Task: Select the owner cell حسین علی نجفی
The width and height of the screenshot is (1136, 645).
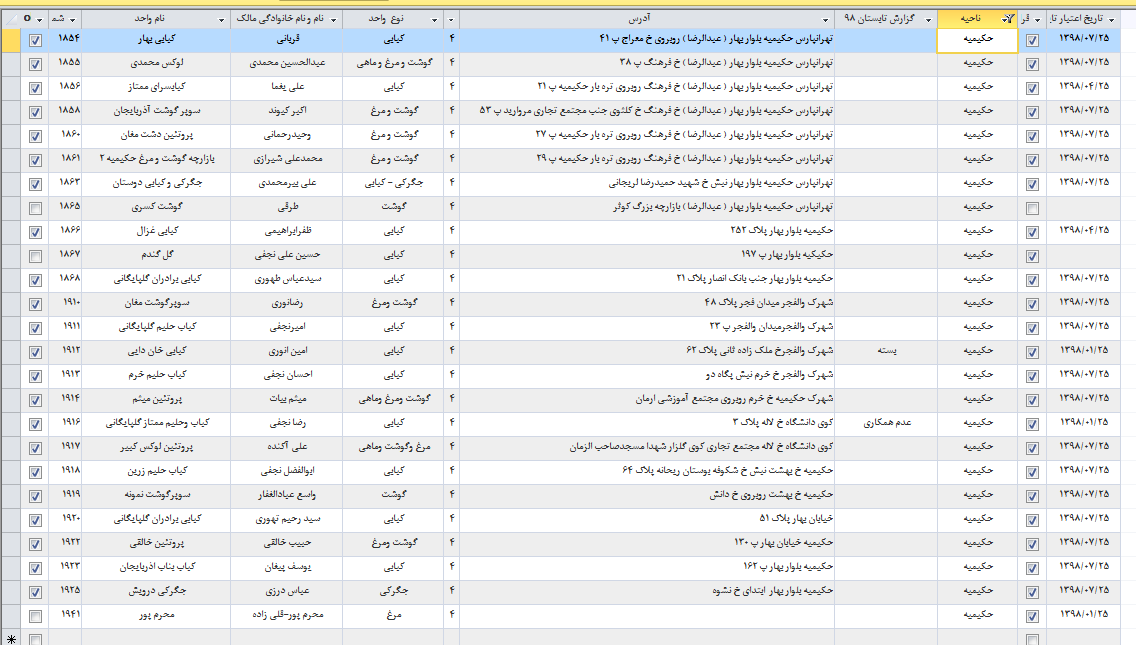Action: coord(287,255)
